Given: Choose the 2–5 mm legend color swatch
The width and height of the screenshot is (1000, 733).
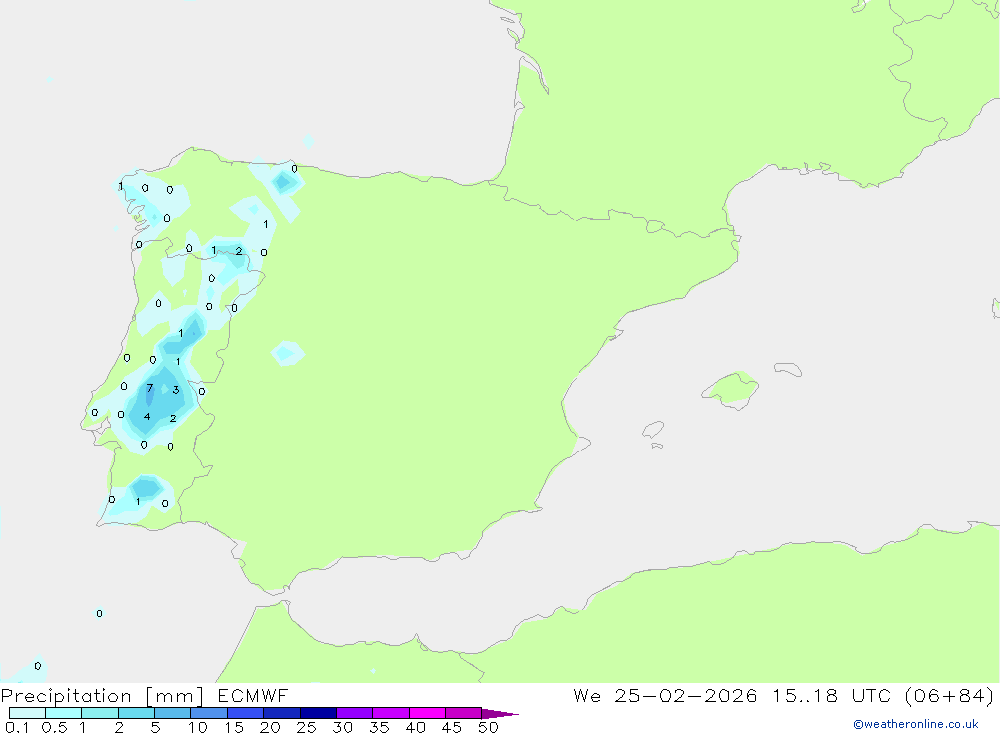Looking at the screenshot, I should click(x=136, y=713).
